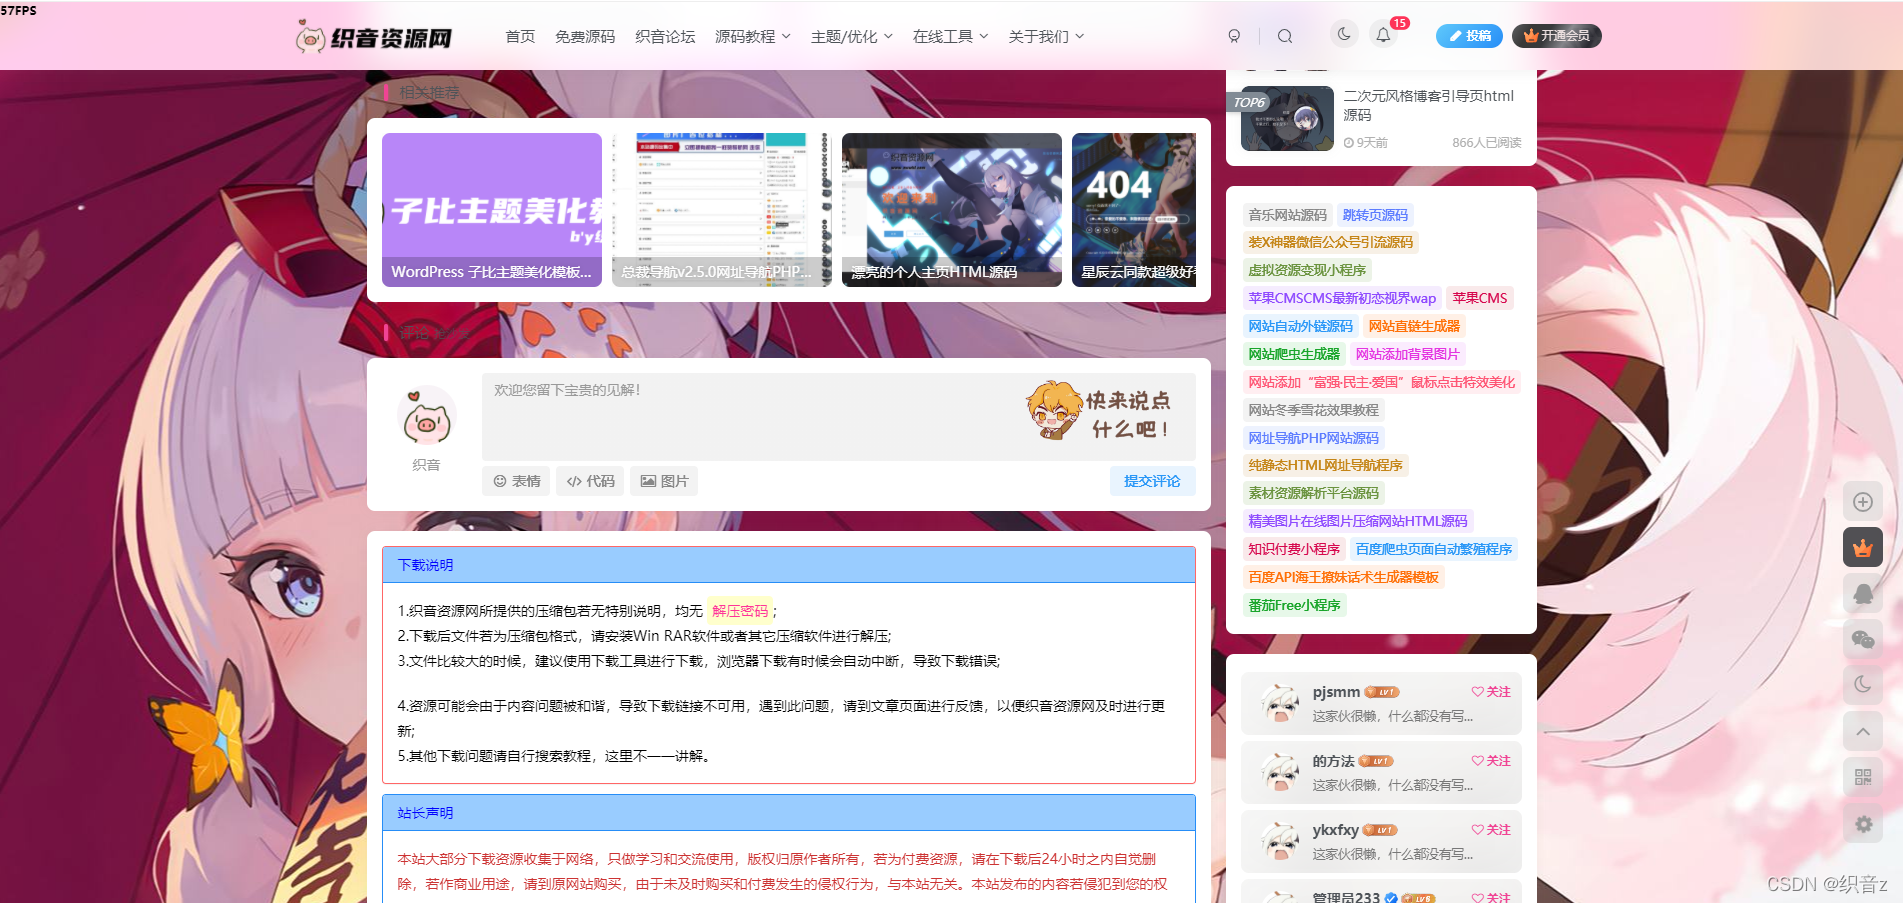Select the 网站爬虫生成器 tag

[x=1294, y=354]
